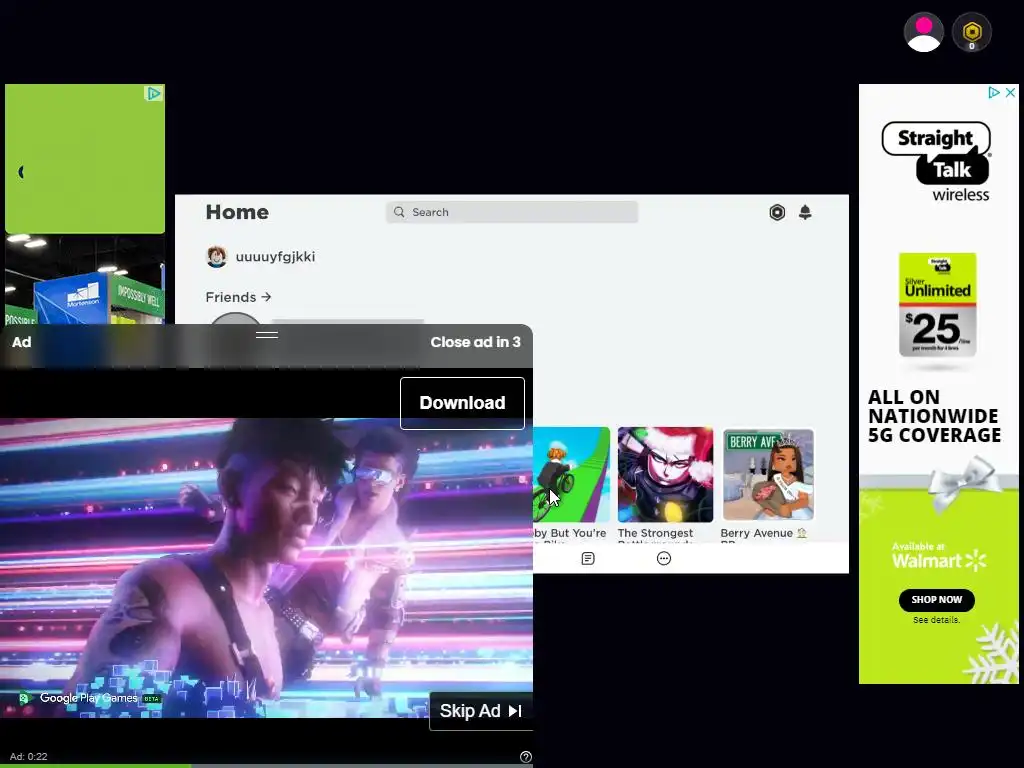1024x768 pixels.
Task: Click the 'Ad: 0:22' timer text
Action: pyautogui.click(x=29, y=756)
